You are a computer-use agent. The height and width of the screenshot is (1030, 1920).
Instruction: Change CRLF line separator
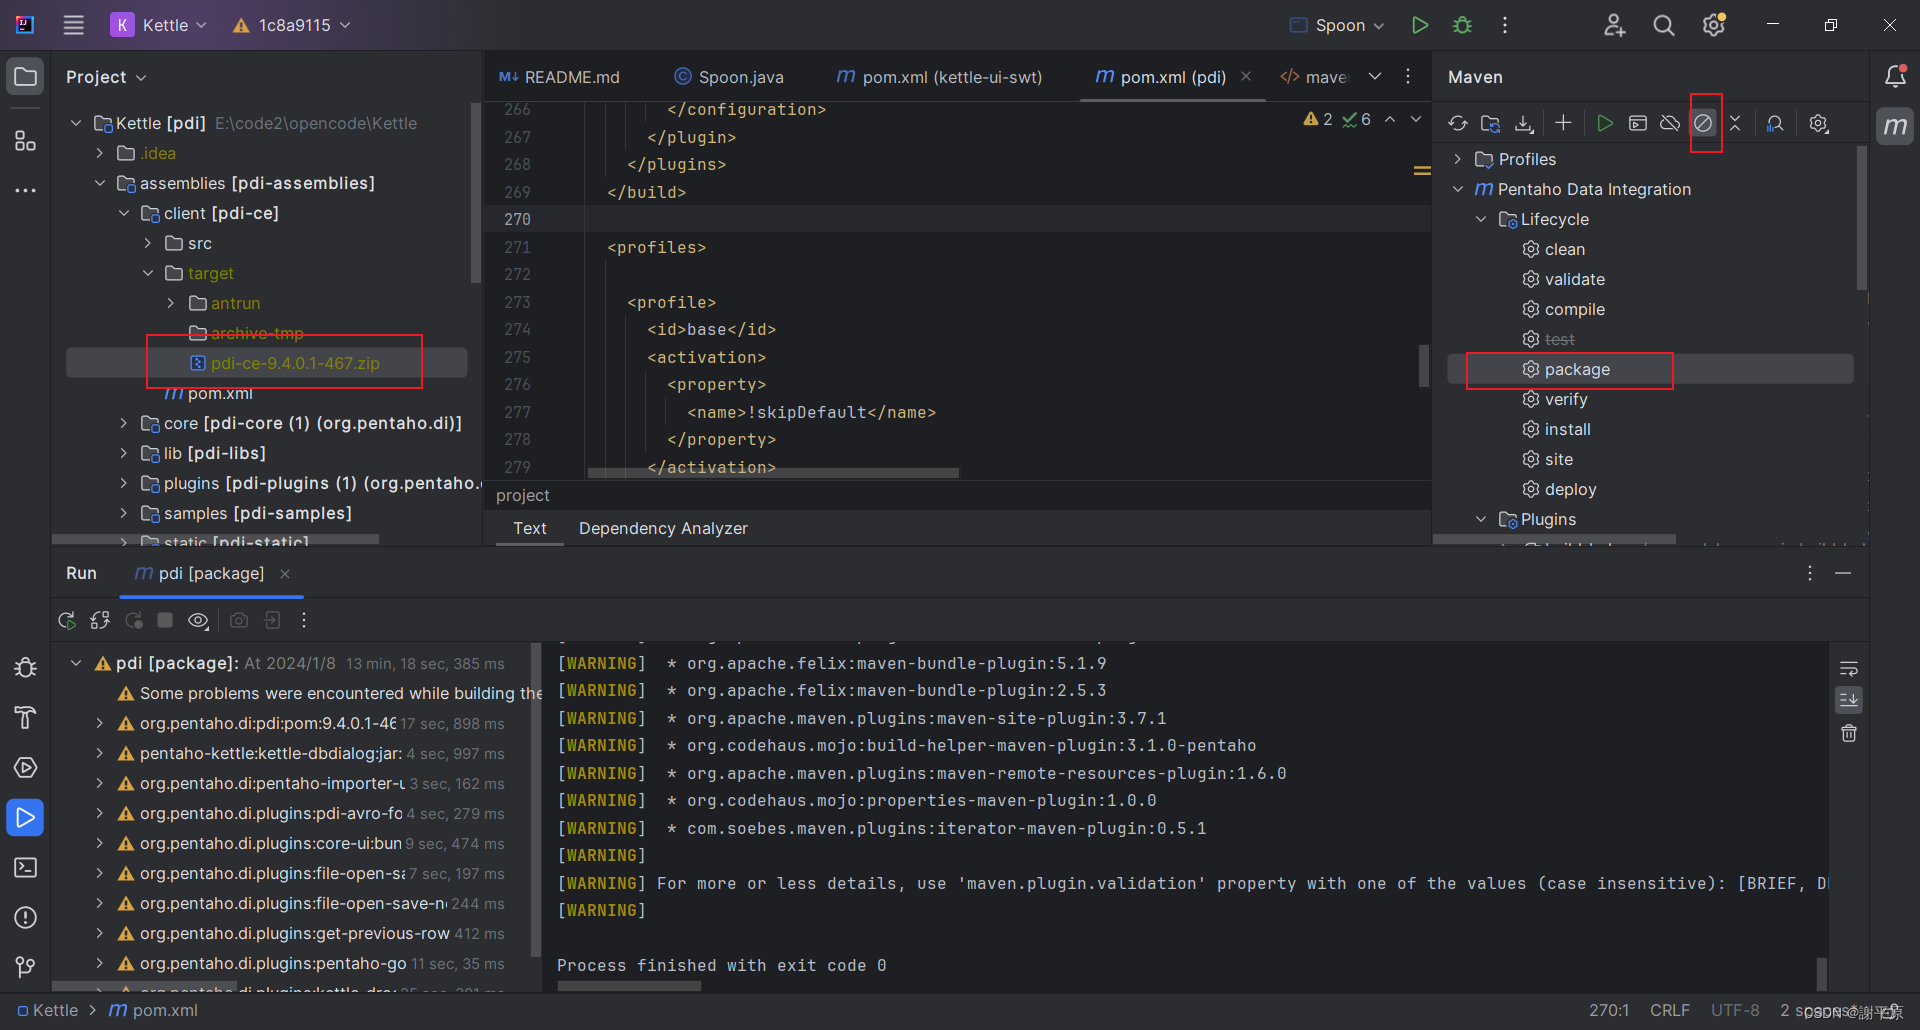[1670, 1010]
